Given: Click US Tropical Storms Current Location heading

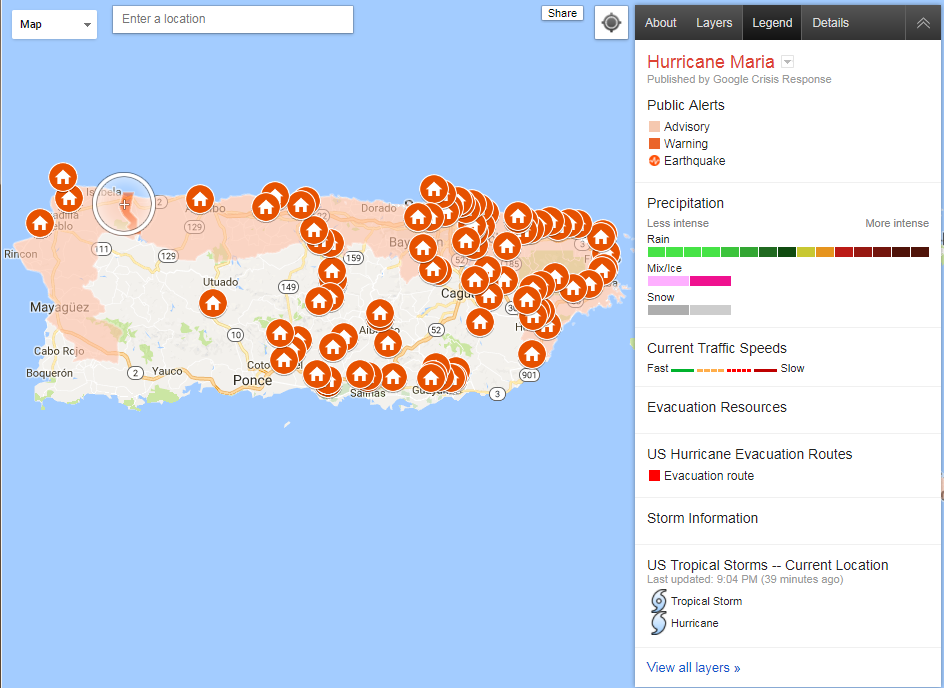Looking at the screenshot, I should pyautogui.click(x=768, y=565).
